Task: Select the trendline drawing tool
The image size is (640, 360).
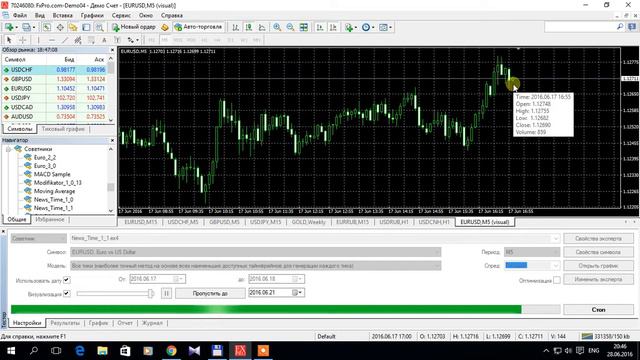Action: coord(65,40)
